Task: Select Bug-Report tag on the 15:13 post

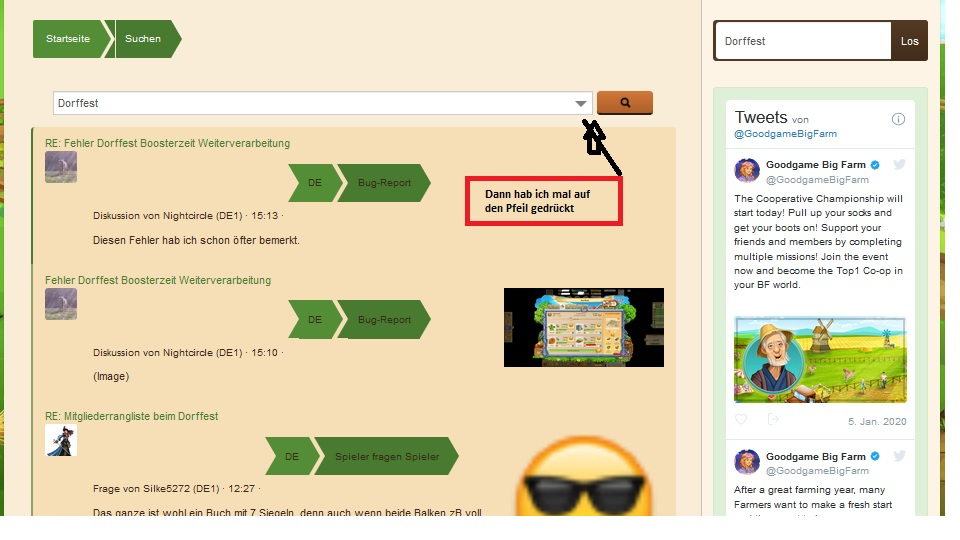Action: tap(384, 182)
